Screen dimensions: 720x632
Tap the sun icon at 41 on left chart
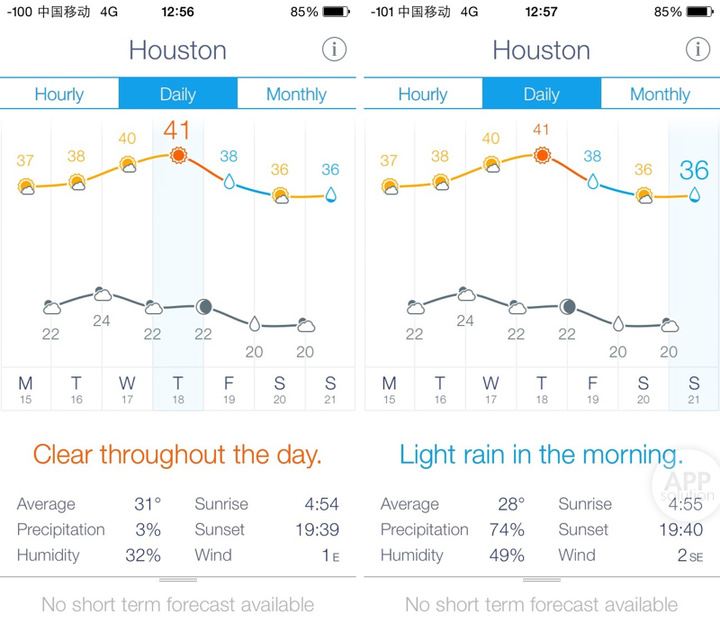[x=178, y=155]
